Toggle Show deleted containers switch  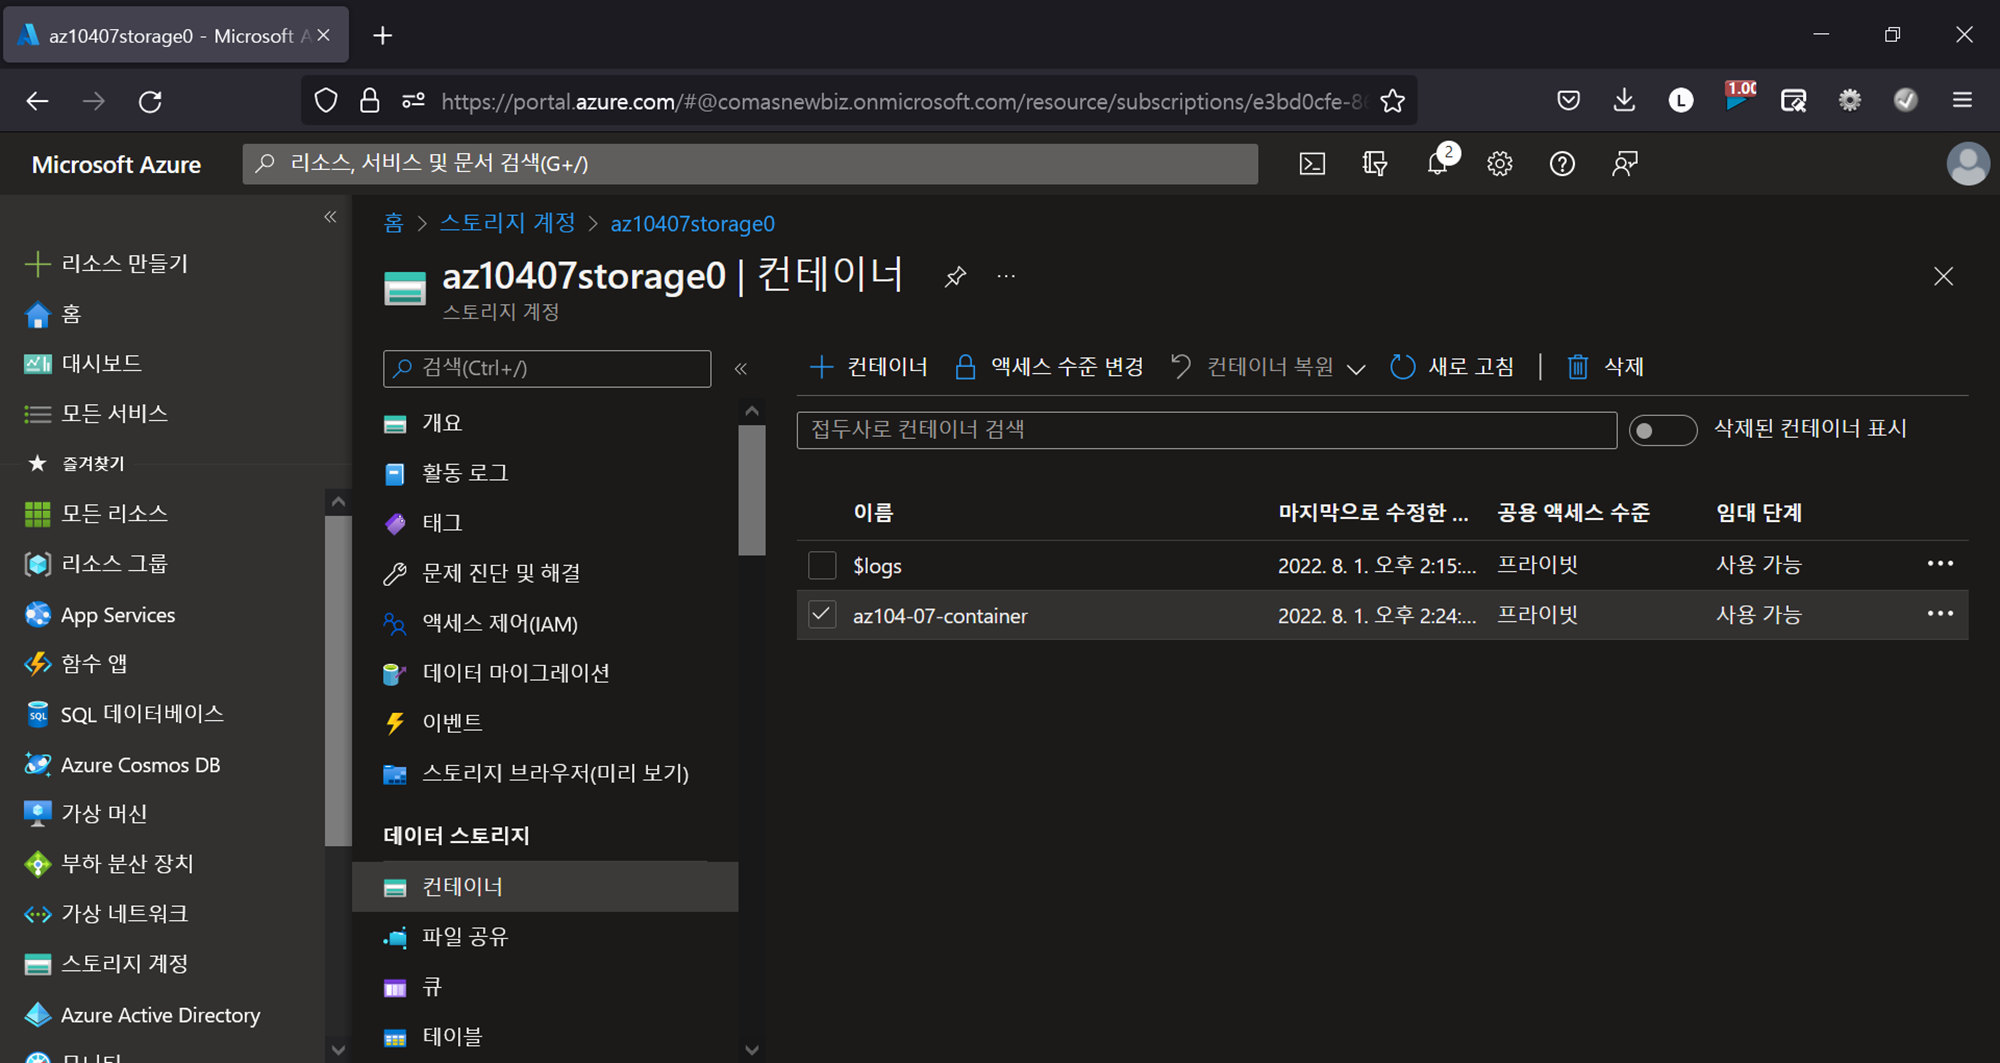[1662, 430]
